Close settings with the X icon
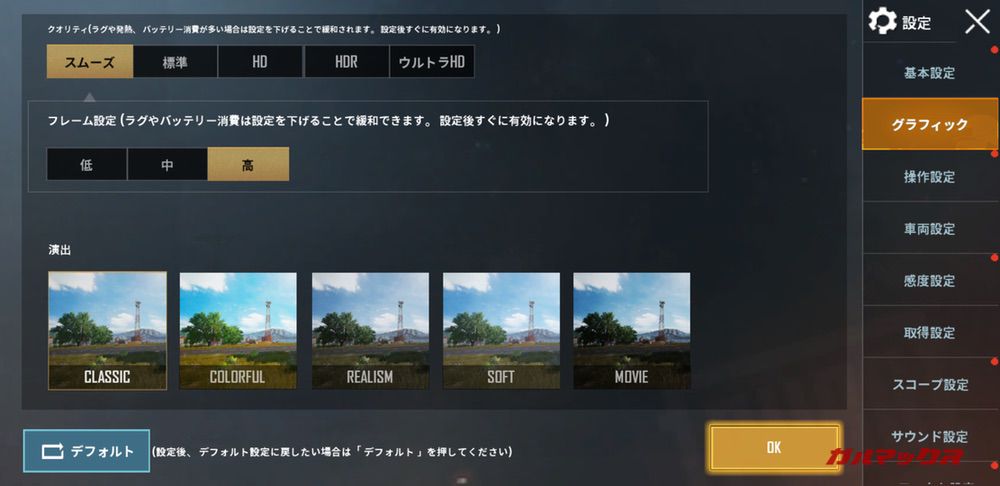Screen dimensions: 1000x486 click(x=977, y=22)
